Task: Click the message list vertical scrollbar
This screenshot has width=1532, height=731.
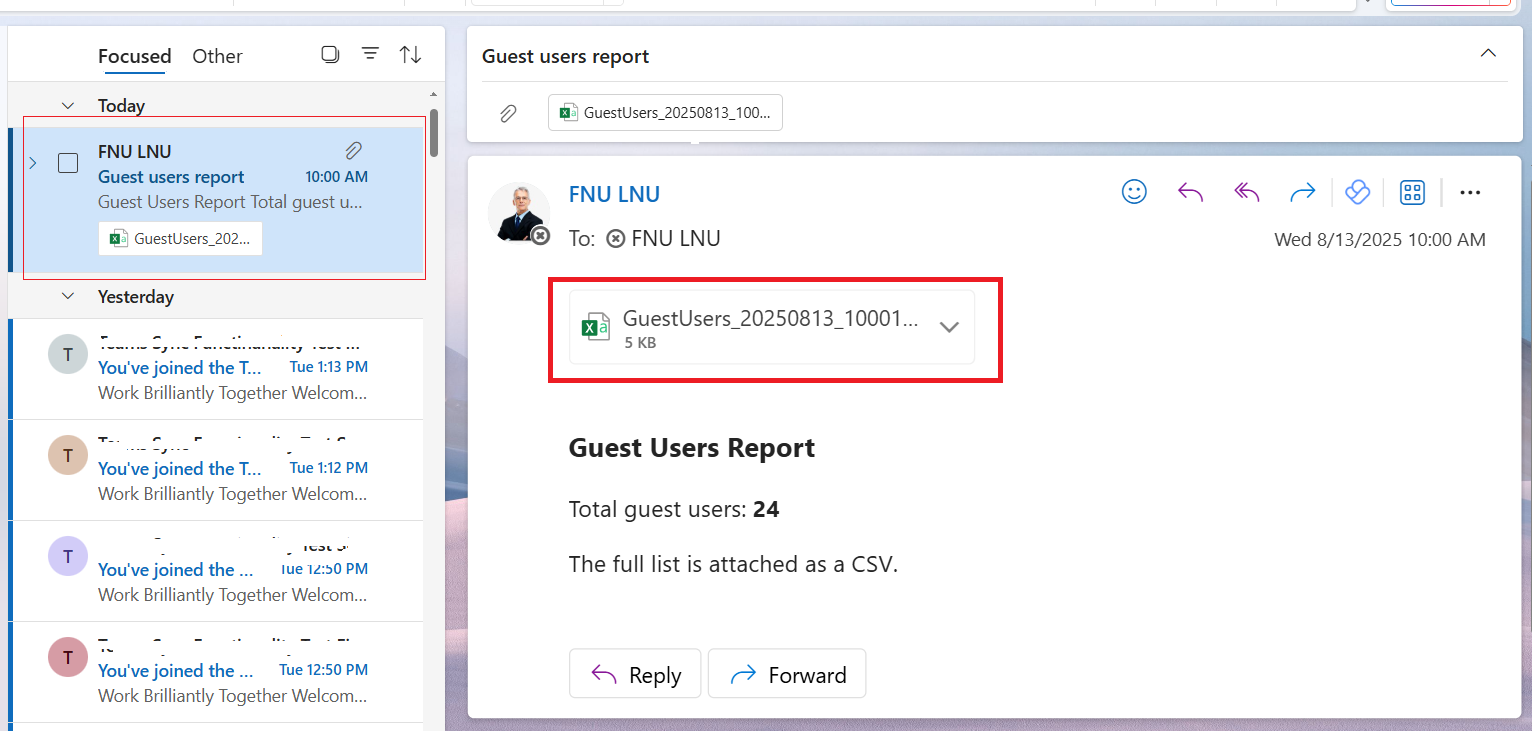Action: pos(434,133)
